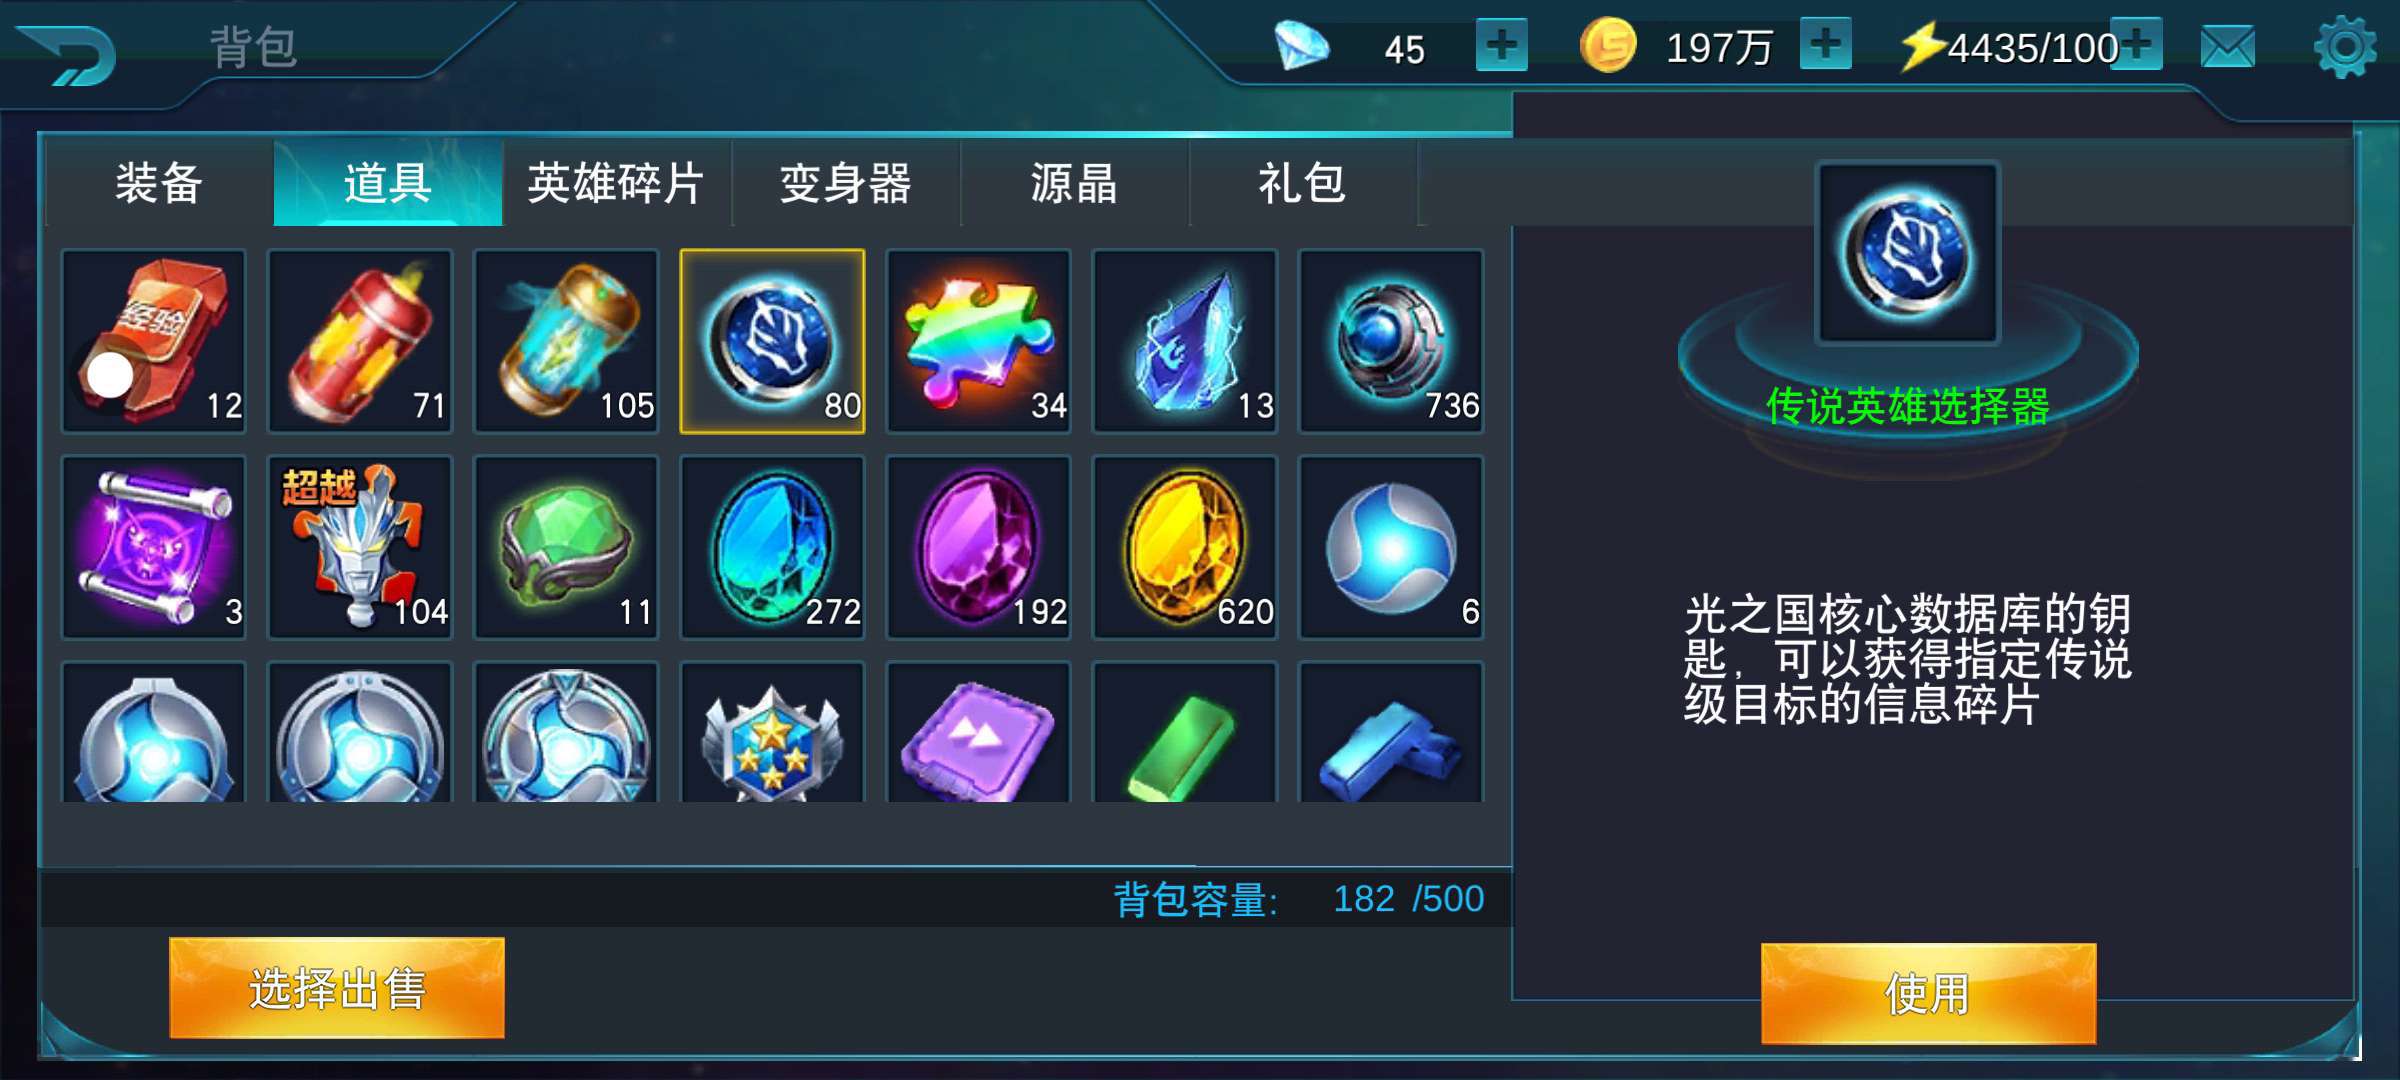2400x1080 pixels.
Task: Click the 使用 button
Action: 1928,993
